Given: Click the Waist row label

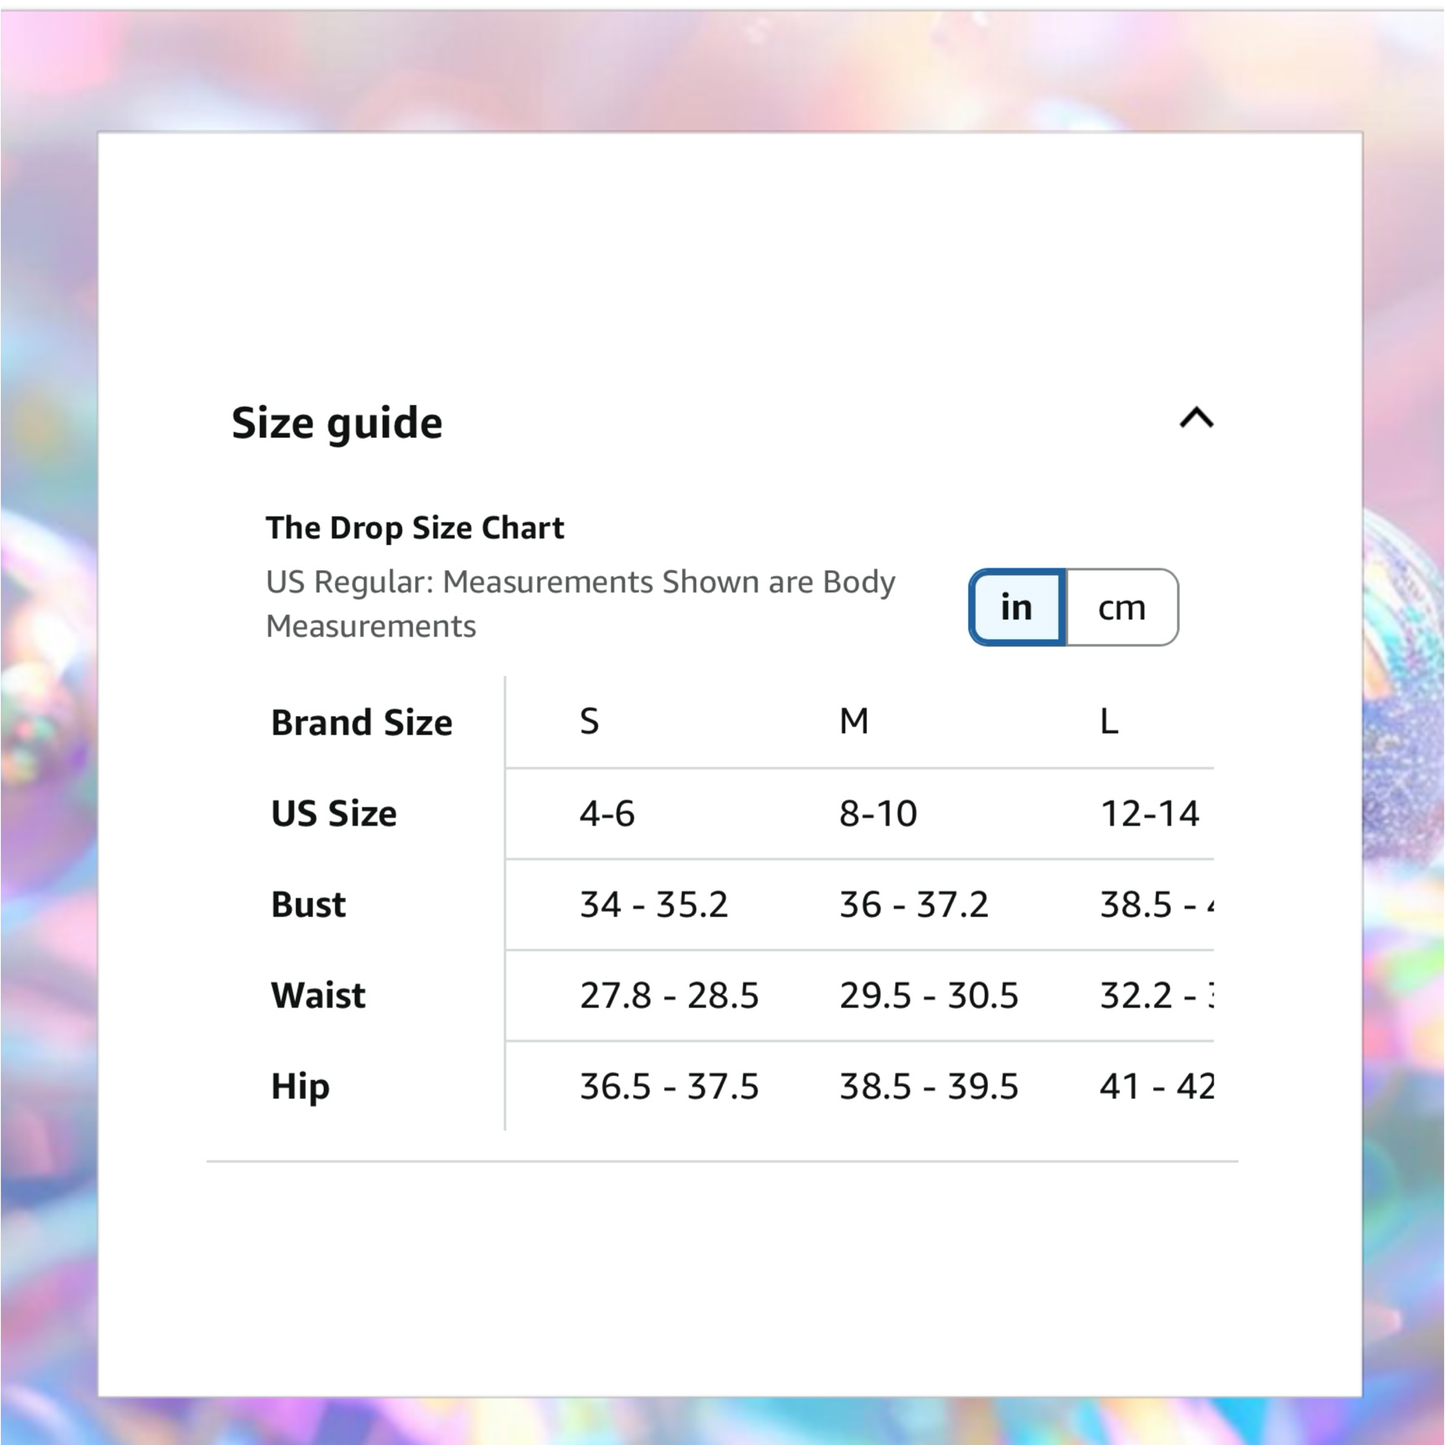Looking at the screenshot, I should pos(319,995).
